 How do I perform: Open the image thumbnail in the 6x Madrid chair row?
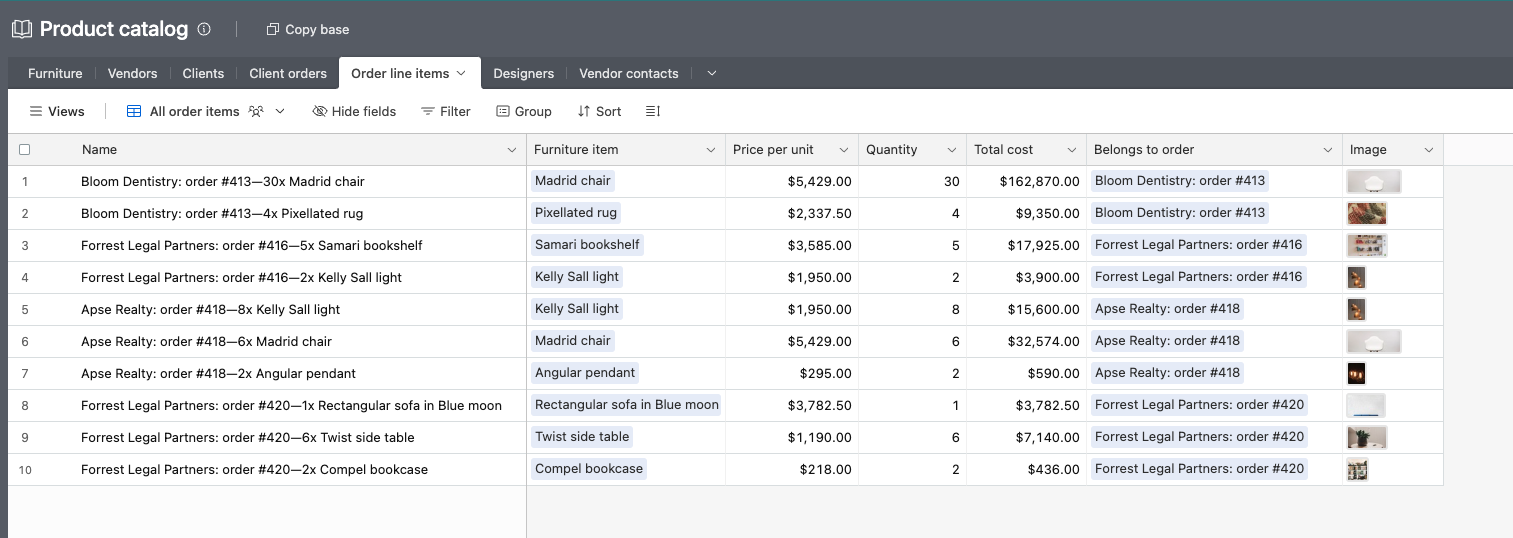(x=1374, y=341)
